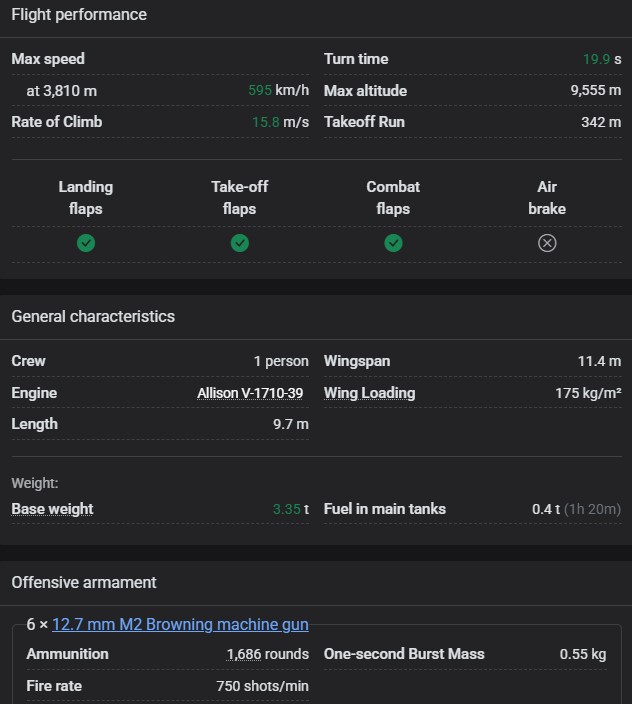Click the Max altitude label
The height and width of the screenshot is (704, 632).
pyautogui.click(x=365, y=91)
